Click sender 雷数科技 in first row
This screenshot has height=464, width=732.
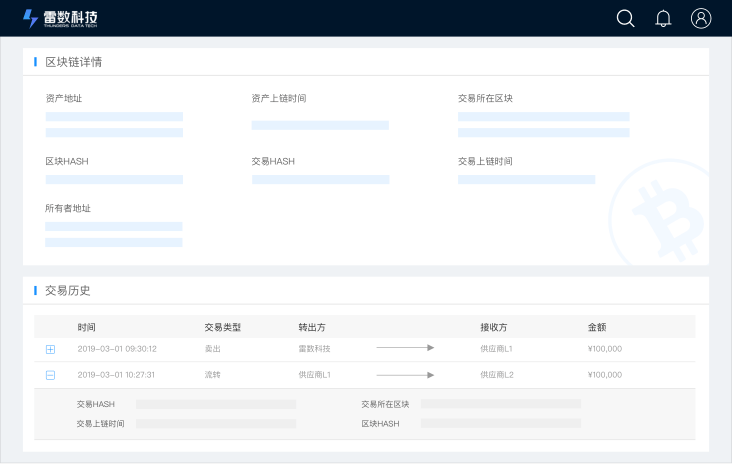[314, 349]
